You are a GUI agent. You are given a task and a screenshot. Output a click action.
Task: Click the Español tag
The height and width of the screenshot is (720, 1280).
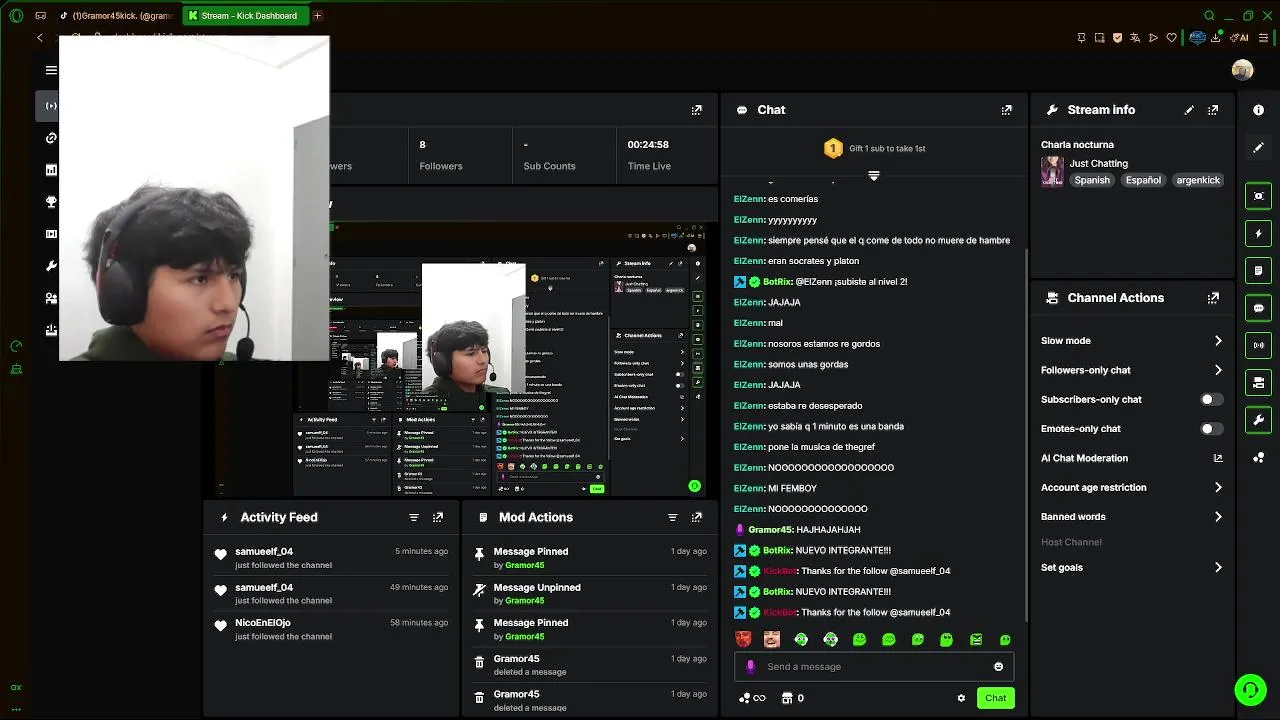click(x=1143, y=180)
